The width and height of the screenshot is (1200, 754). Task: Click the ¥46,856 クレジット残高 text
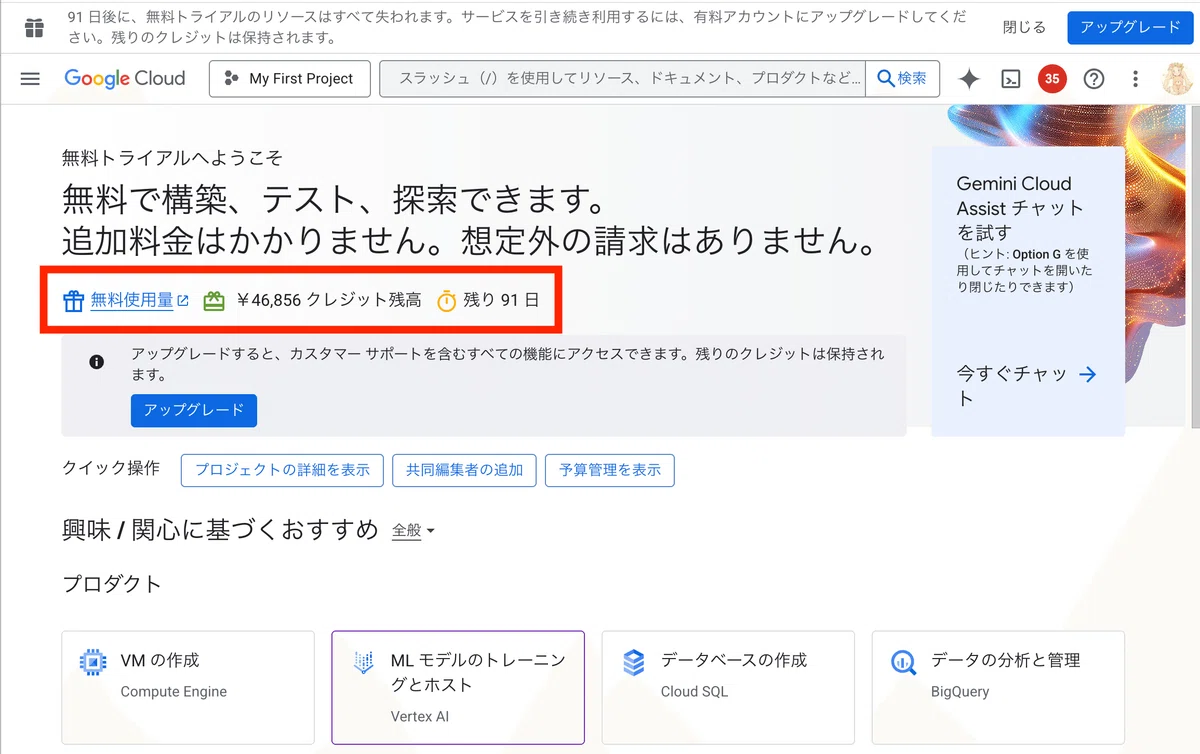(329, 300)
